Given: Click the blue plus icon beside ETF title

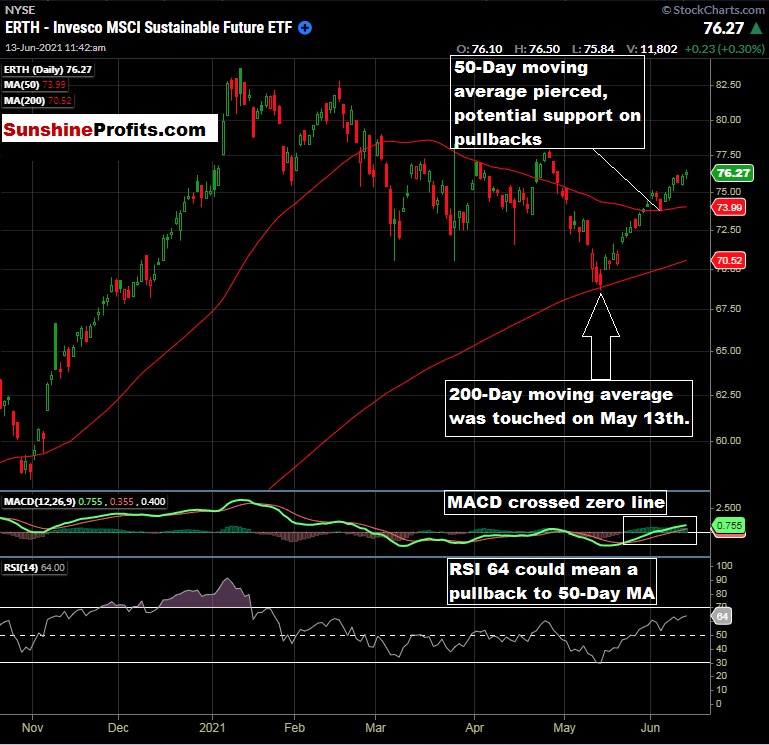Looking at the screenshot, I should coord(305,28).
